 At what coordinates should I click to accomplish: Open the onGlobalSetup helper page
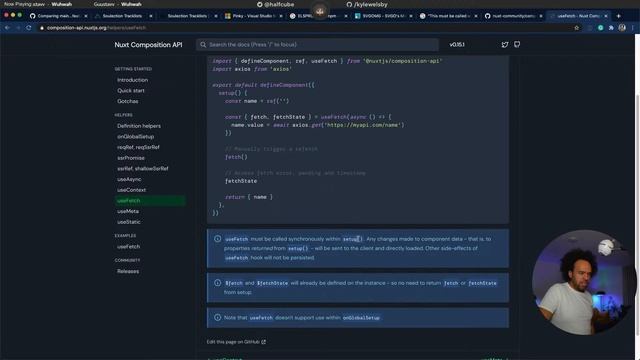point(136,136)
